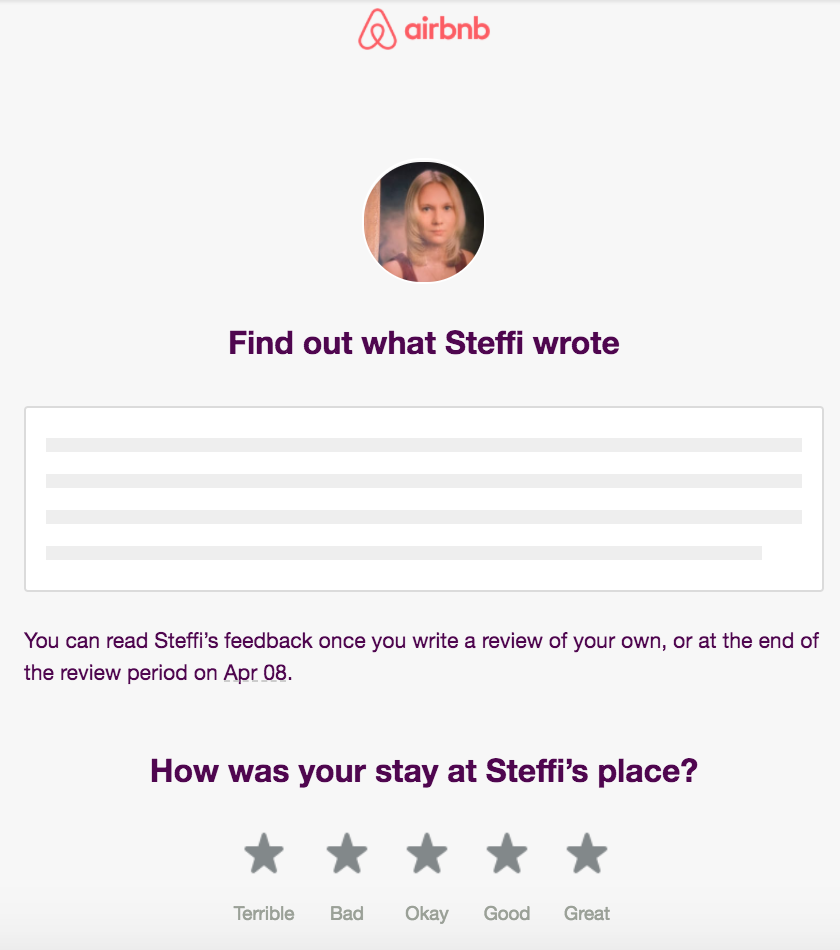Pick the 'Great' rating label text
840x950 pixels.
[x=586, y=913]
